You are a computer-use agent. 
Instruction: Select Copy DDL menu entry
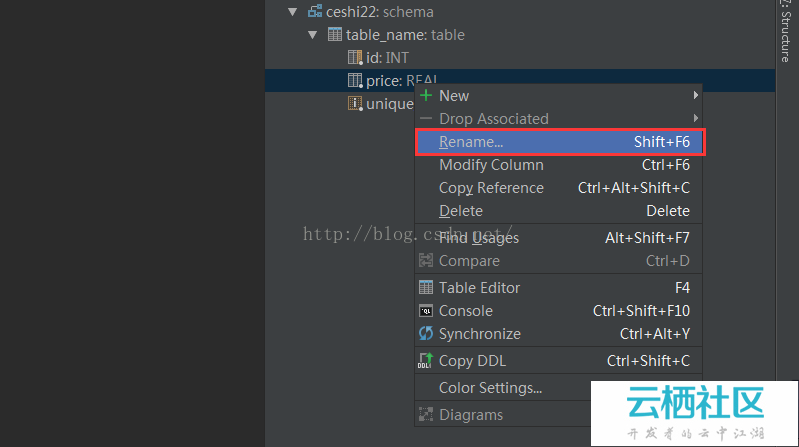(x=558, y=361)
